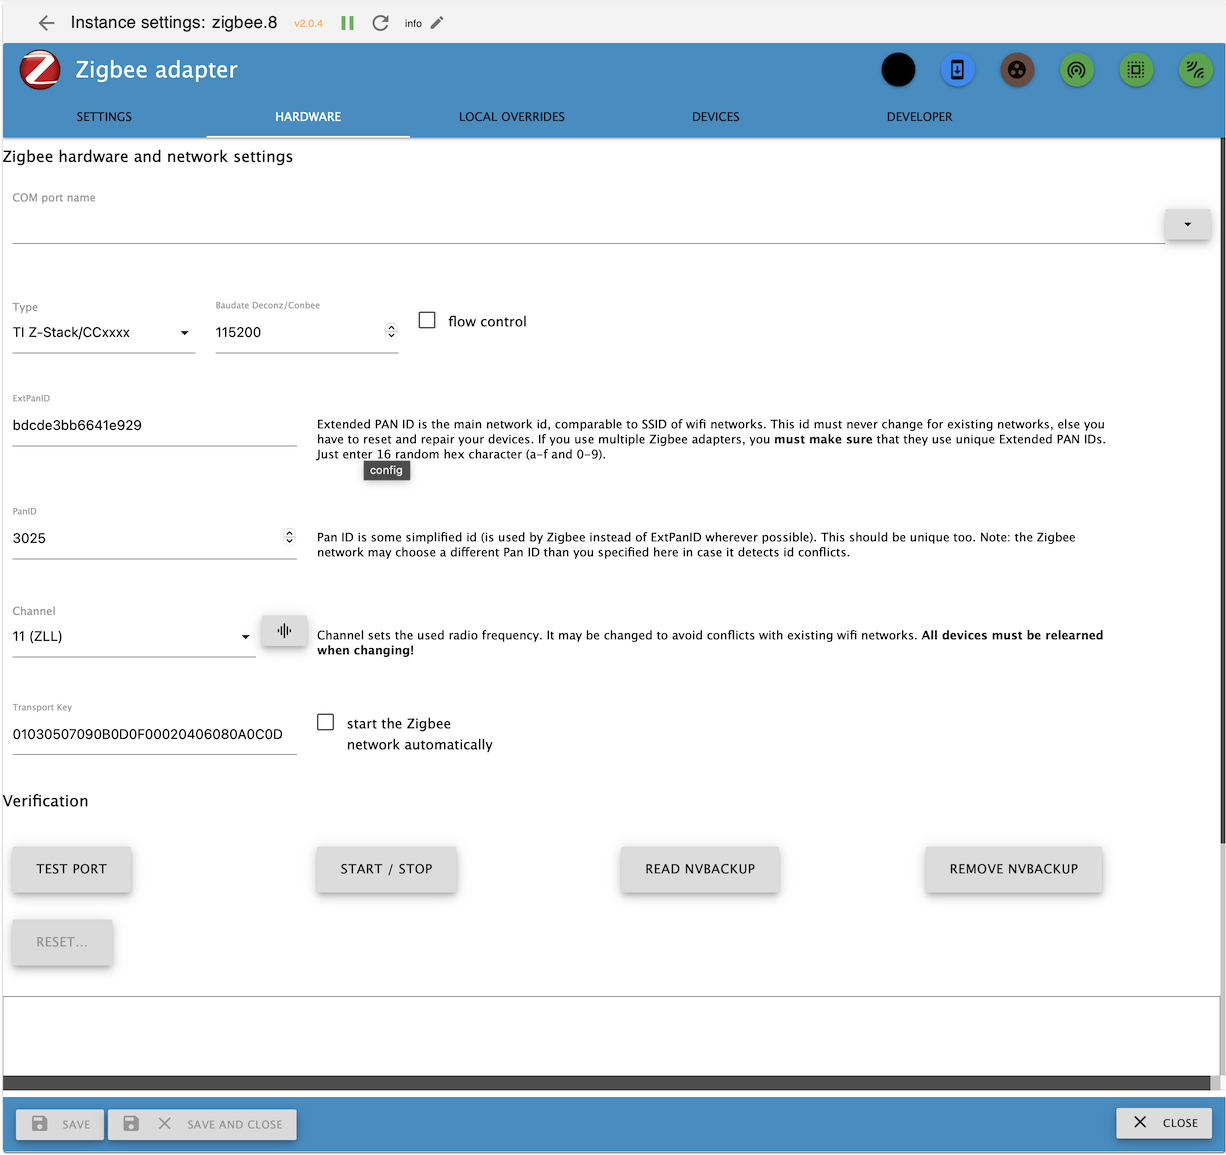The width and height of the screenshot is (1226, 1155).
Task: Restart the instance with reload icon
Action: coord(380,23)
